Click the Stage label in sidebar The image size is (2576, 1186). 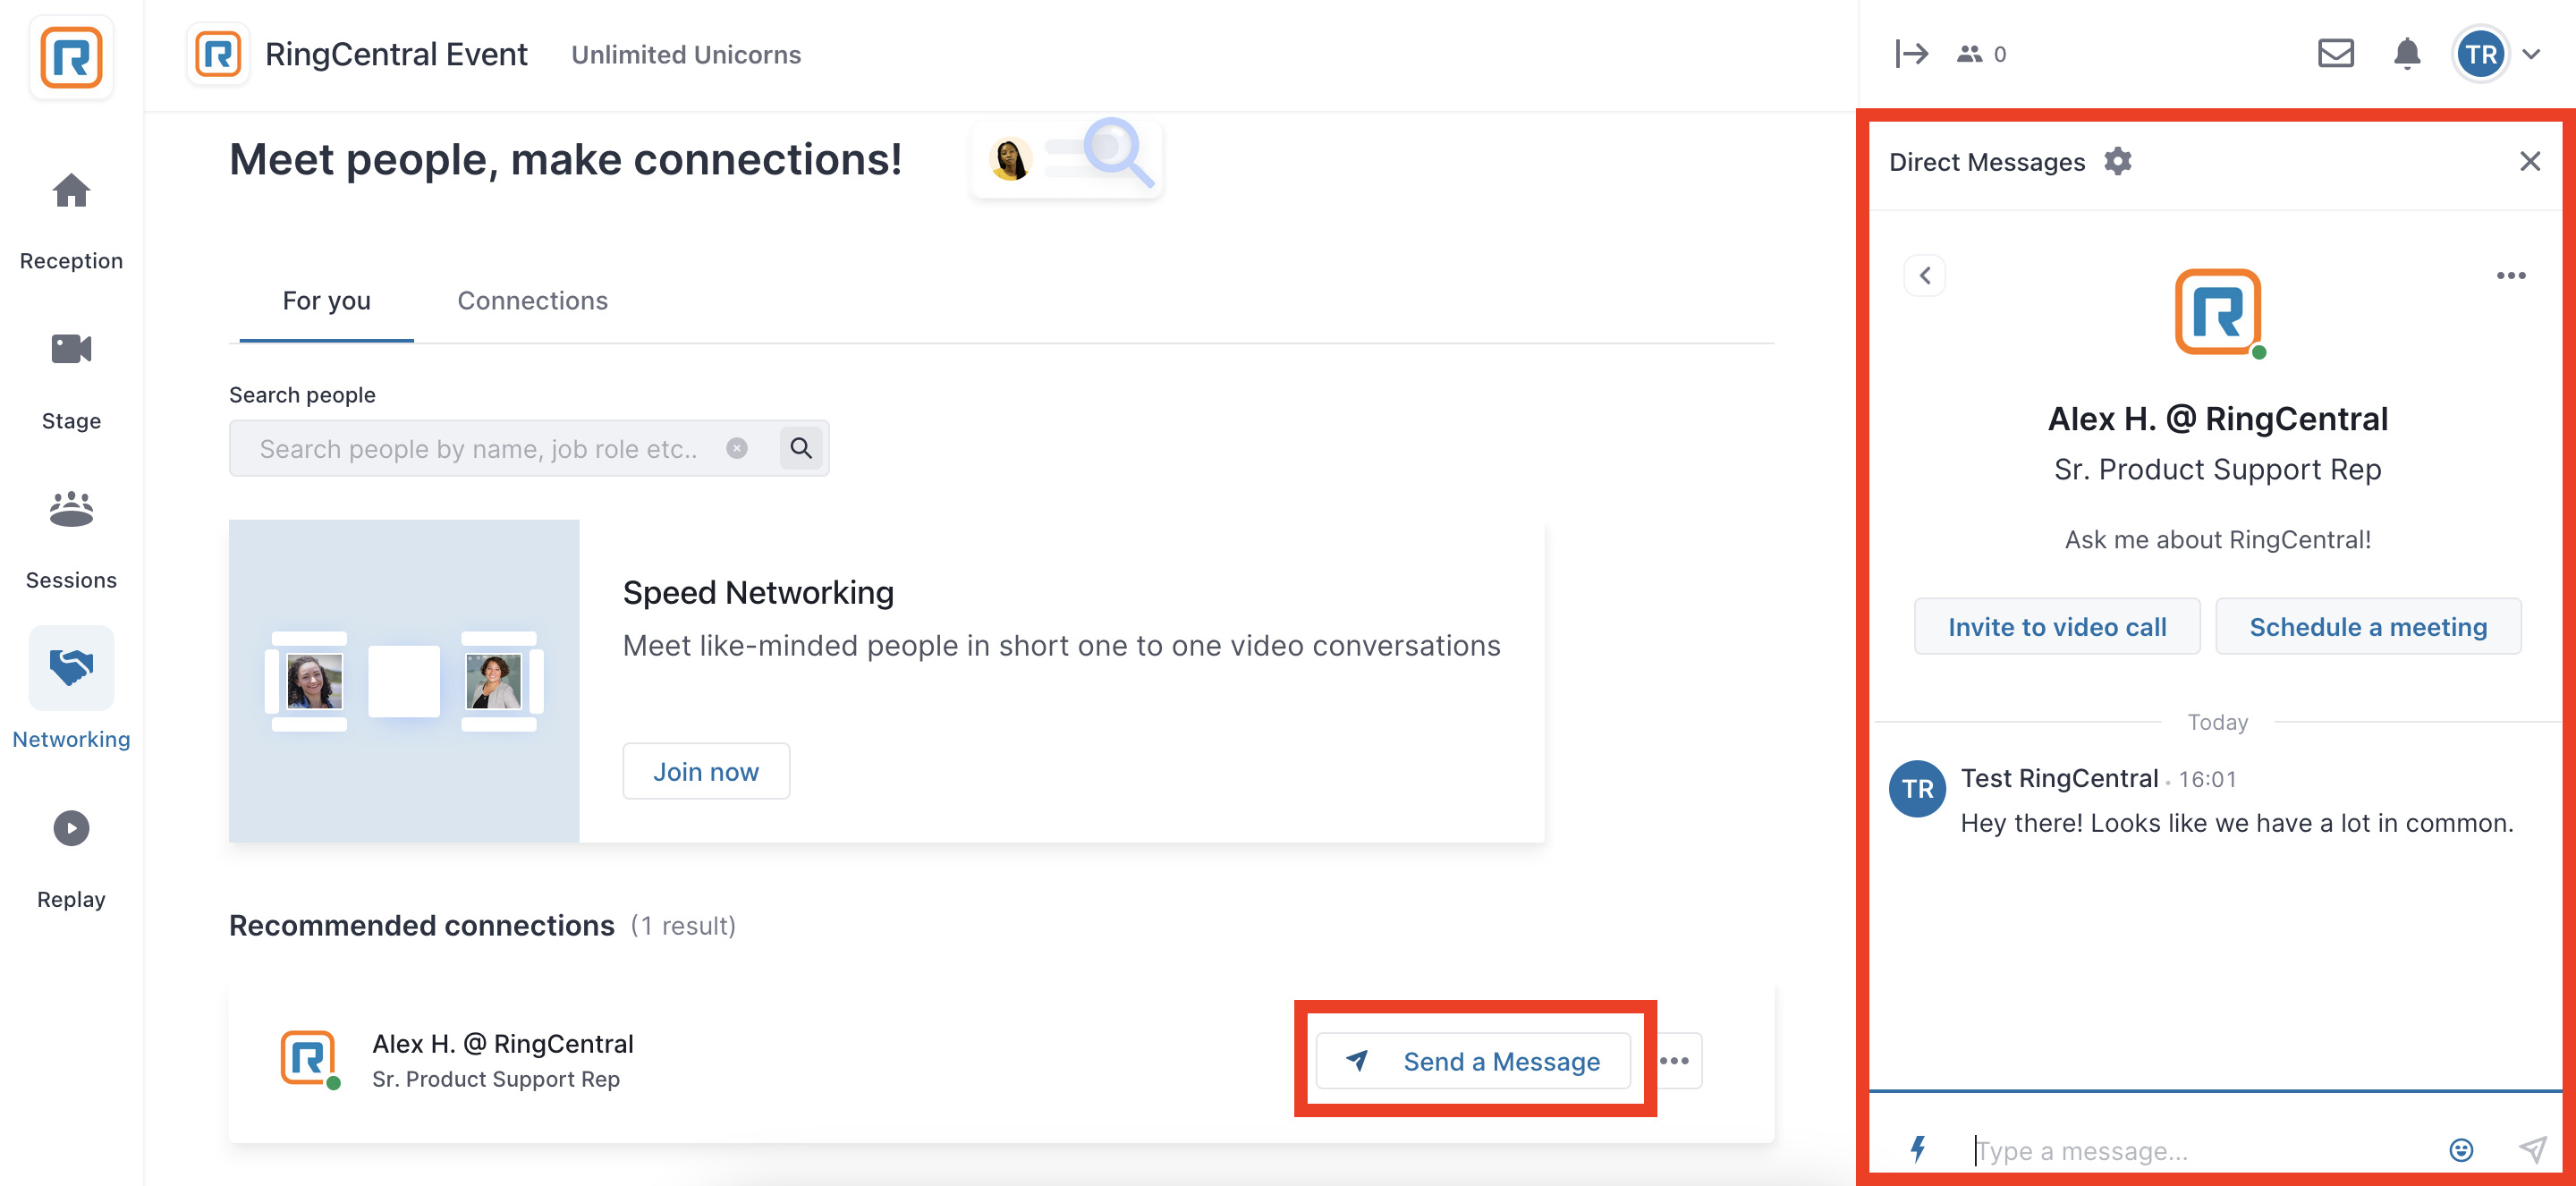(x=71, y=421)
